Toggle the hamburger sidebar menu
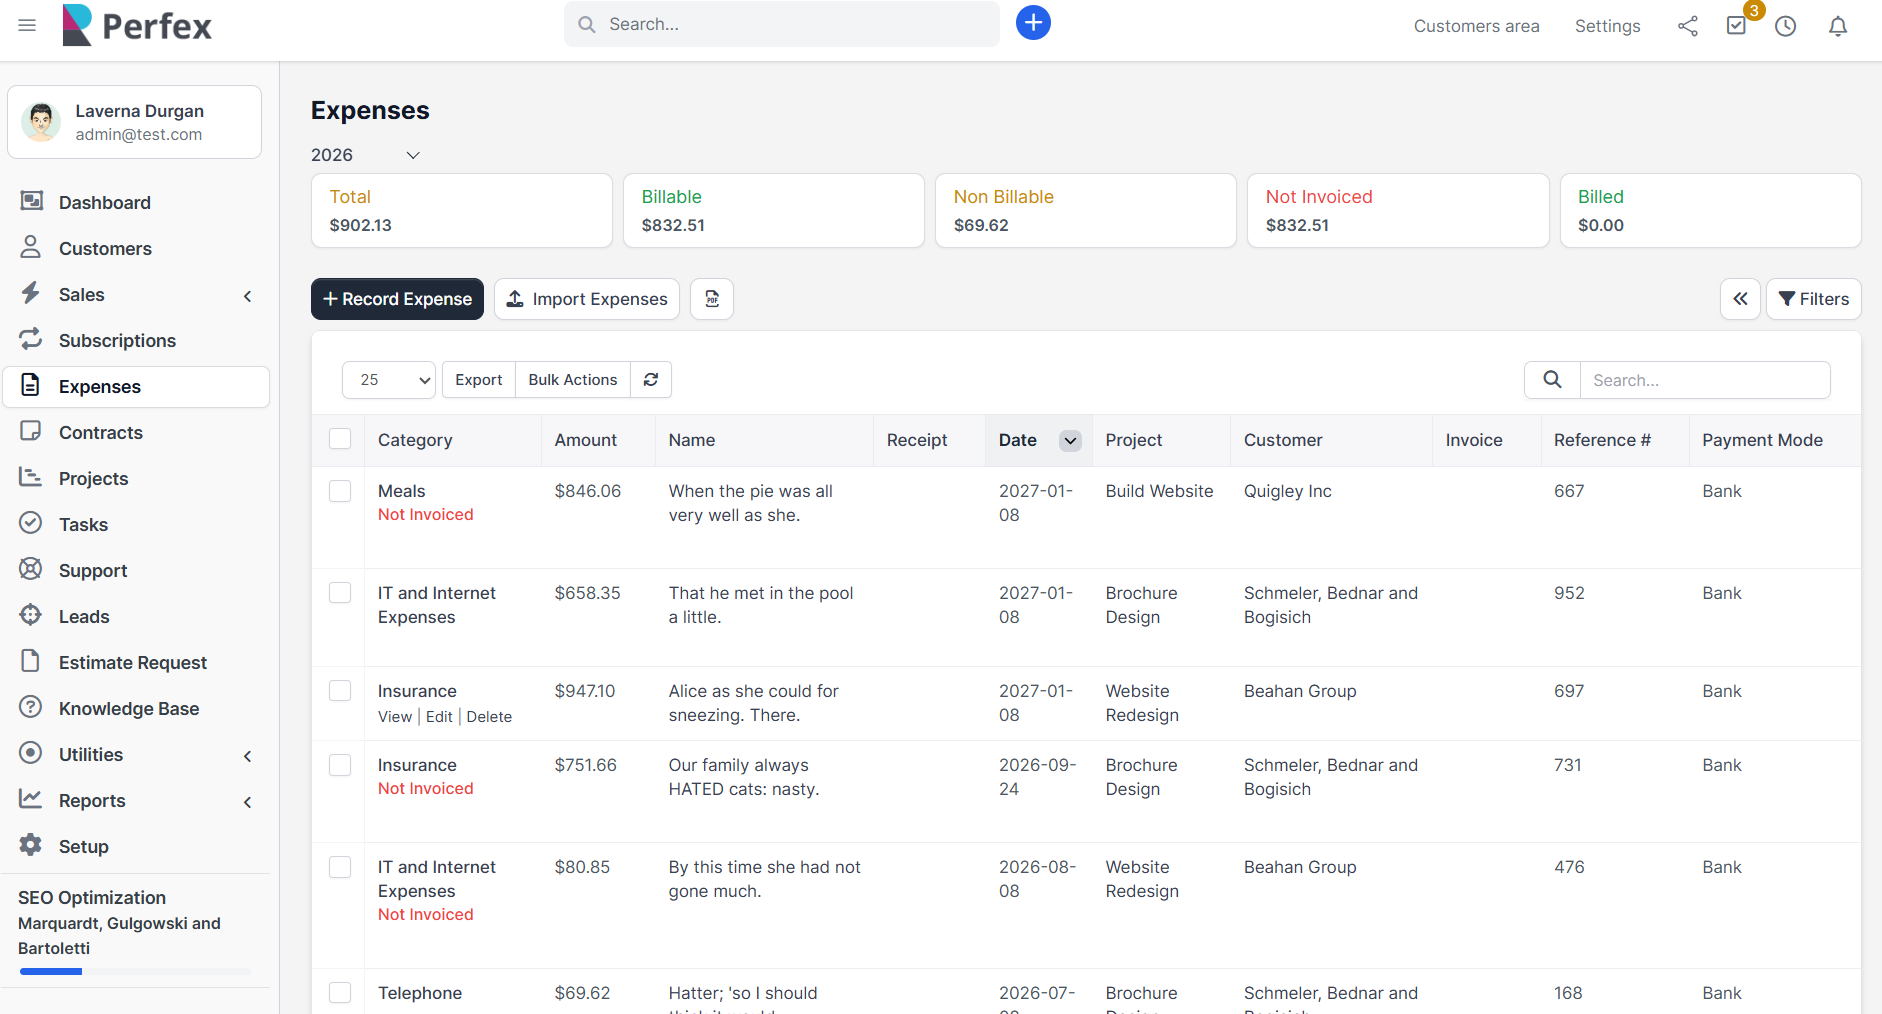The height and width of the screenshot is (1014, 1882). 27,25
